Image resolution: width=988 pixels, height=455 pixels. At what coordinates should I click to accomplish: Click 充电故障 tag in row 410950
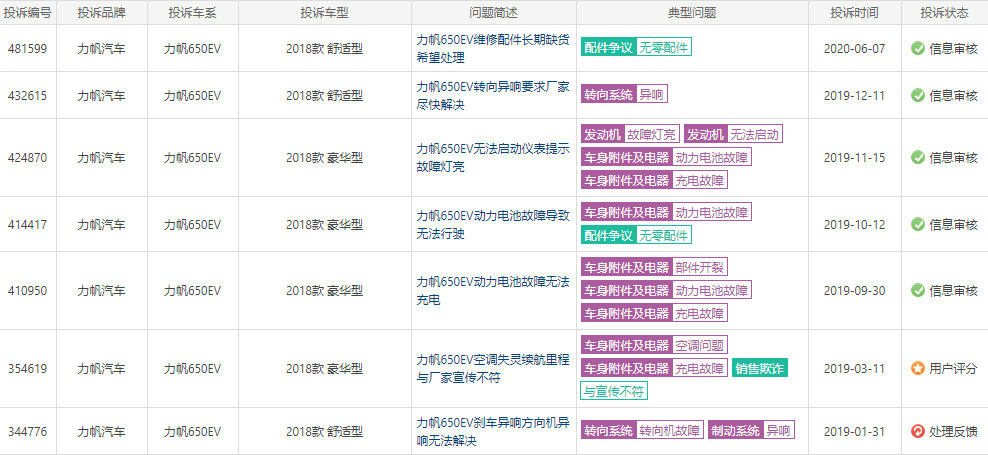[700, 313]
